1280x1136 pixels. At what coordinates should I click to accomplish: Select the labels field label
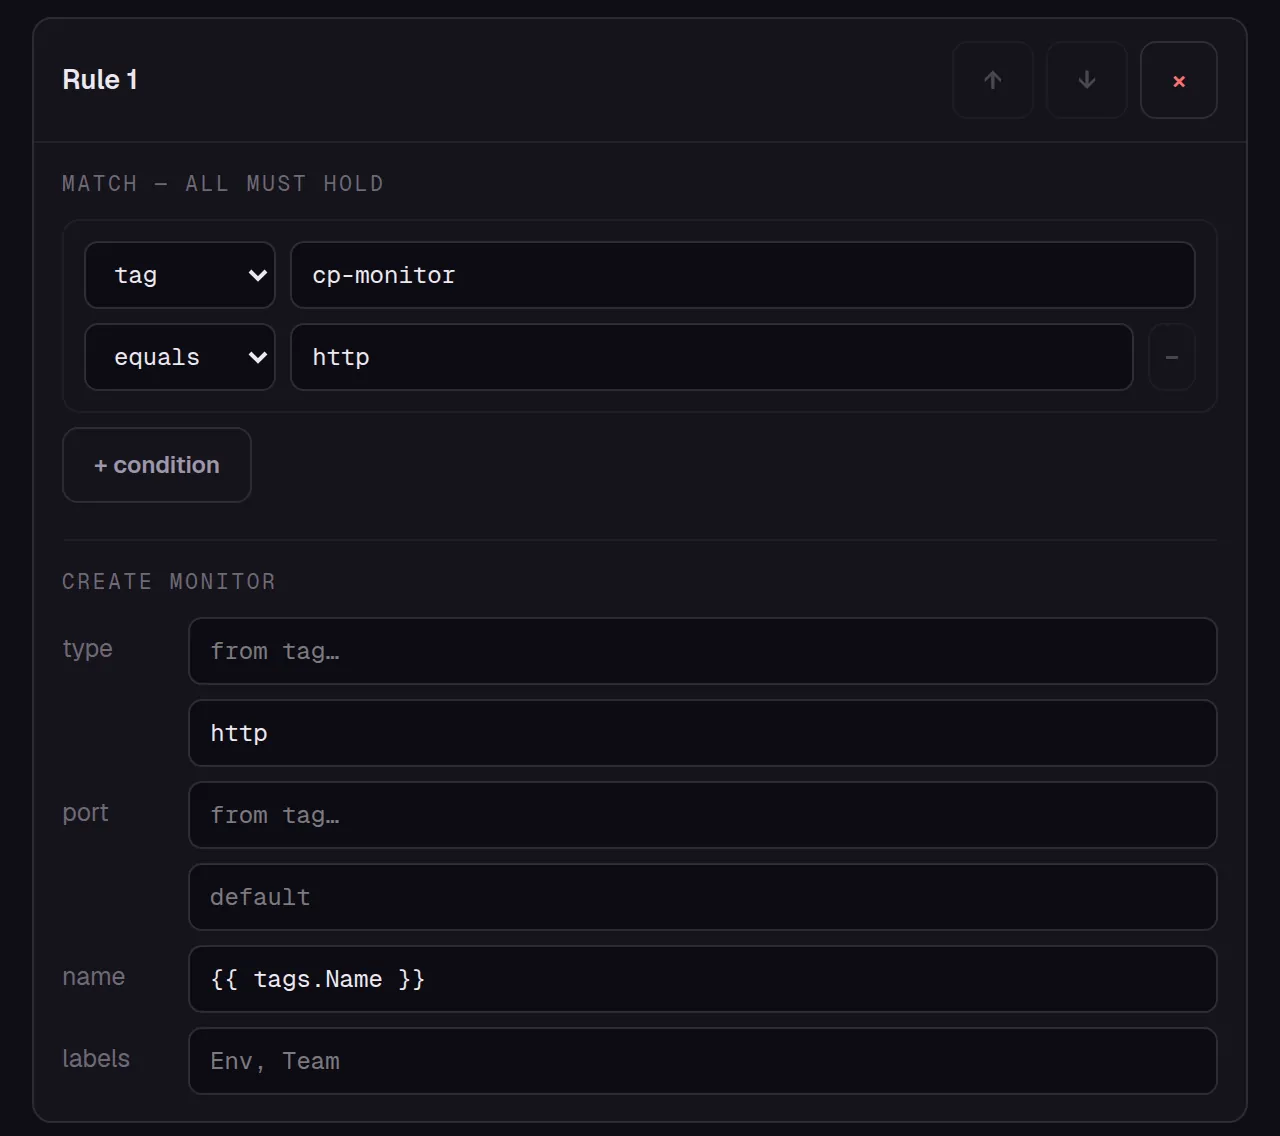tap(96, 1059)
